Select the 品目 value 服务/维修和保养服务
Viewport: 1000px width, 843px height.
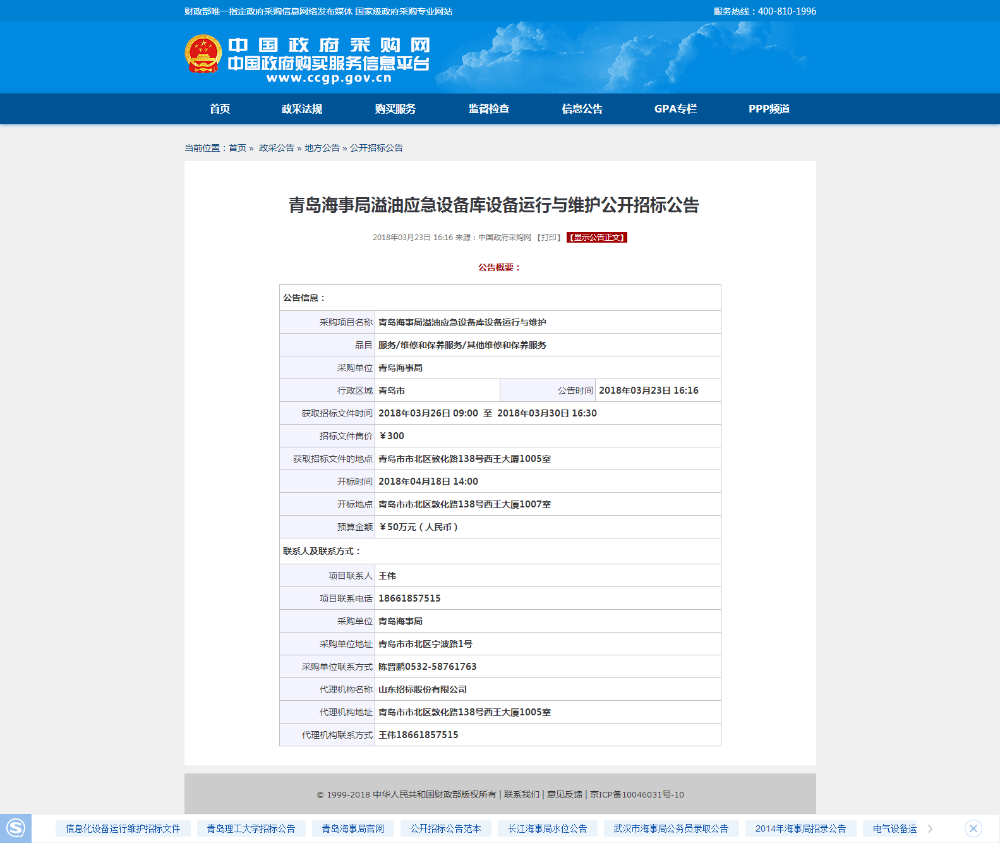pos(462,345)
